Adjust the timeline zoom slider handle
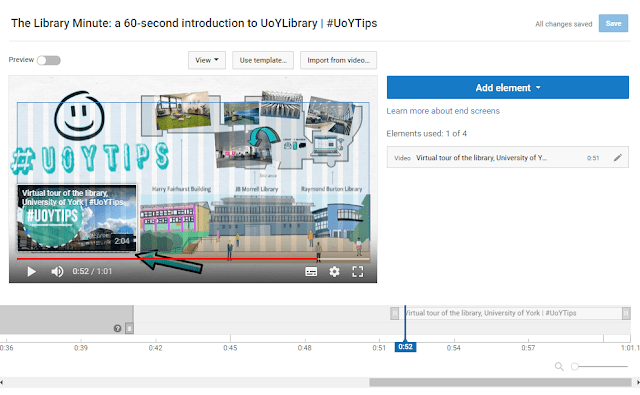This screenshot has height=395, width=640. tap(575, 366)
